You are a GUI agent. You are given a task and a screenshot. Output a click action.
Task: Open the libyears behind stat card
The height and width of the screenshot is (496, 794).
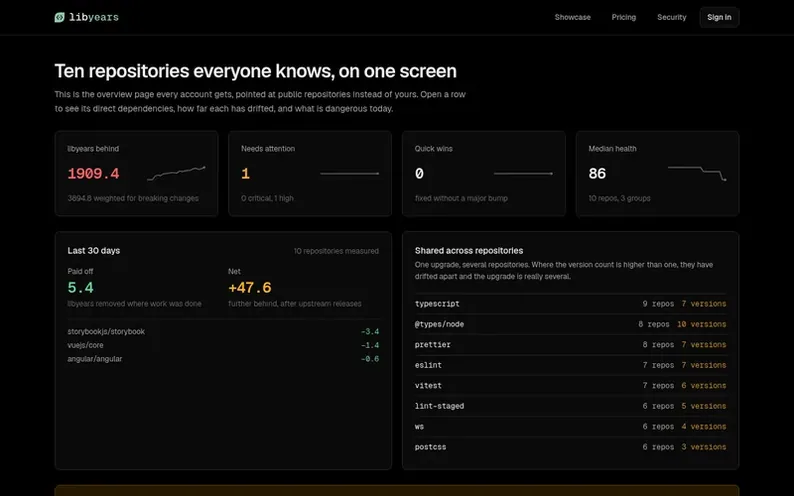137,174
